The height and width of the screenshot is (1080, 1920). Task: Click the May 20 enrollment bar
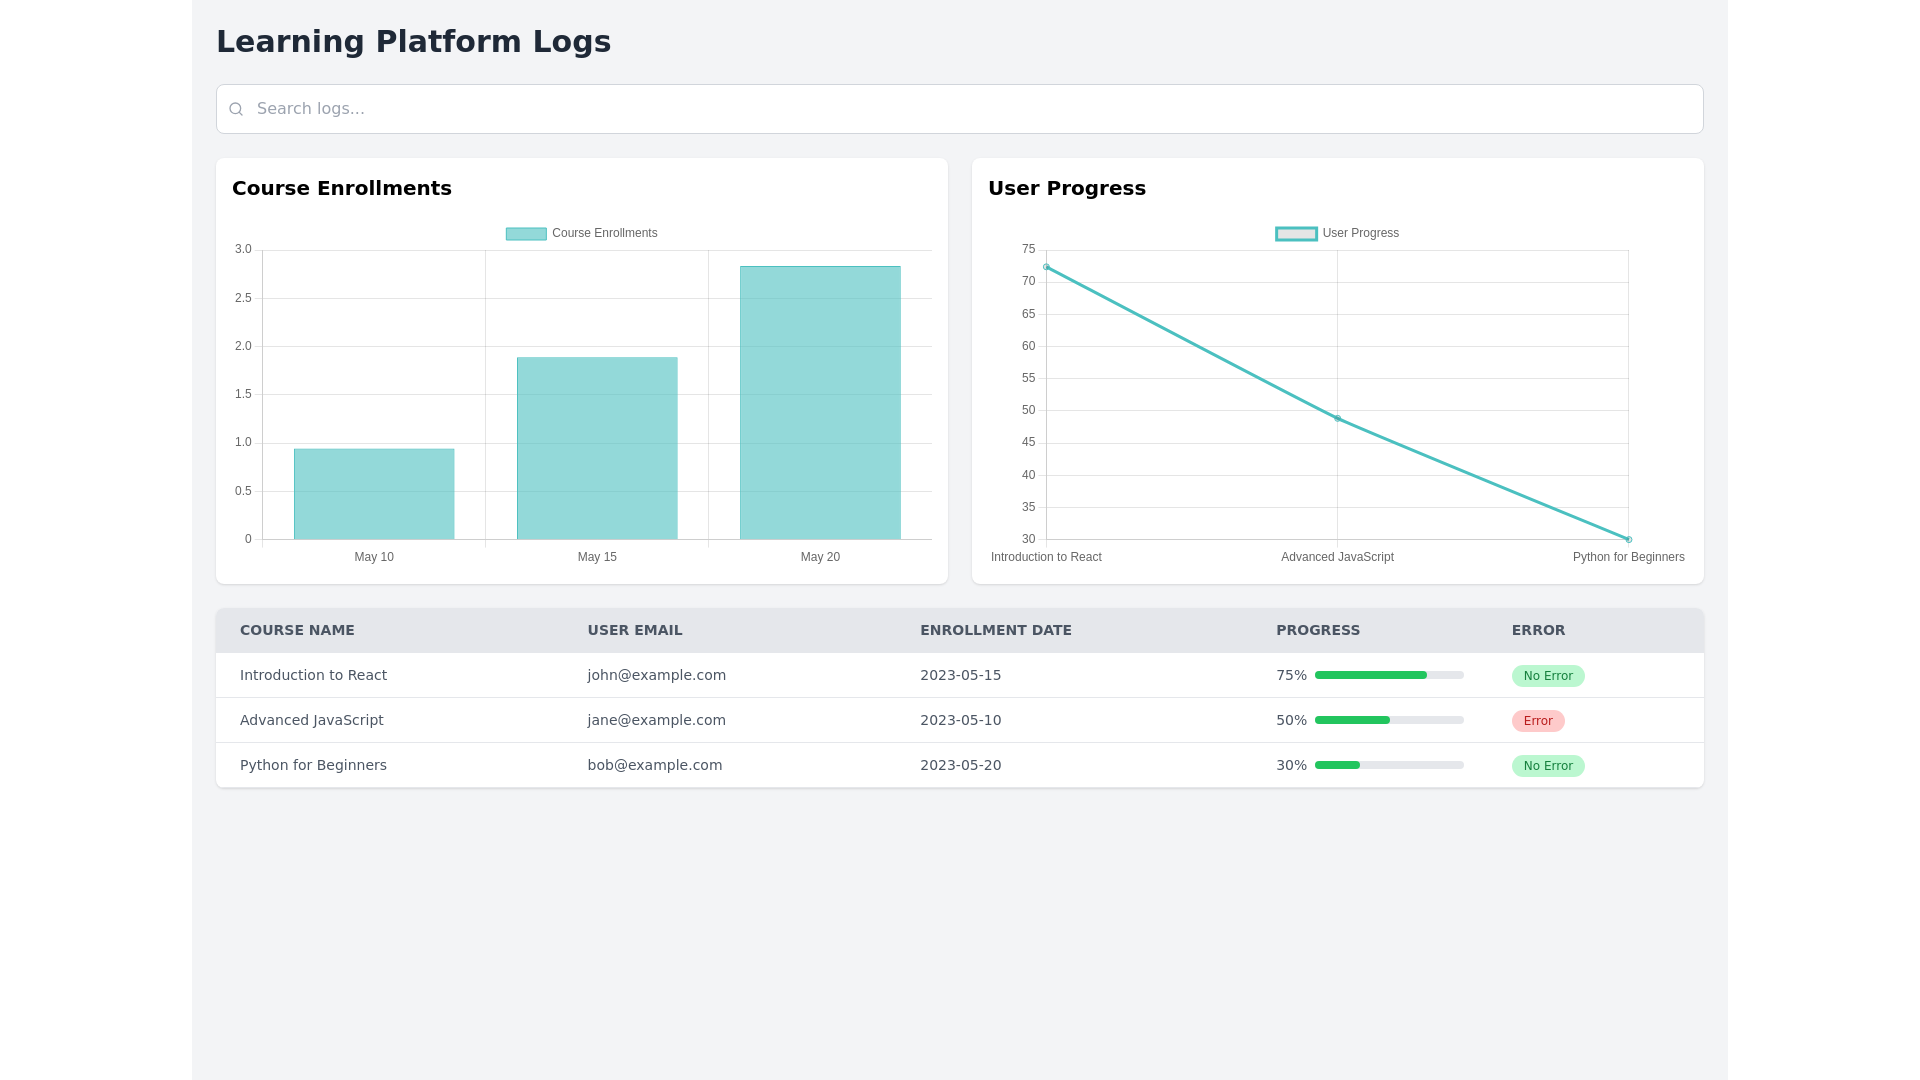point(820,403)
